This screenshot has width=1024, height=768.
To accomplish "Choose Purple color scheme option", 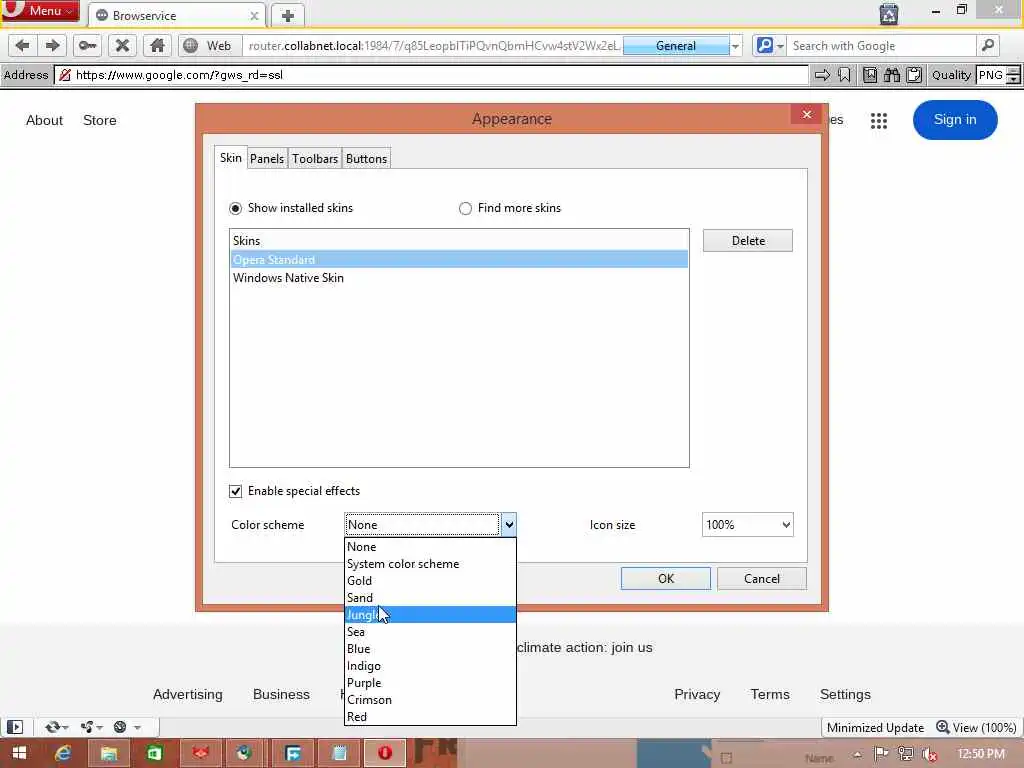I will click(x=430, y=682).
